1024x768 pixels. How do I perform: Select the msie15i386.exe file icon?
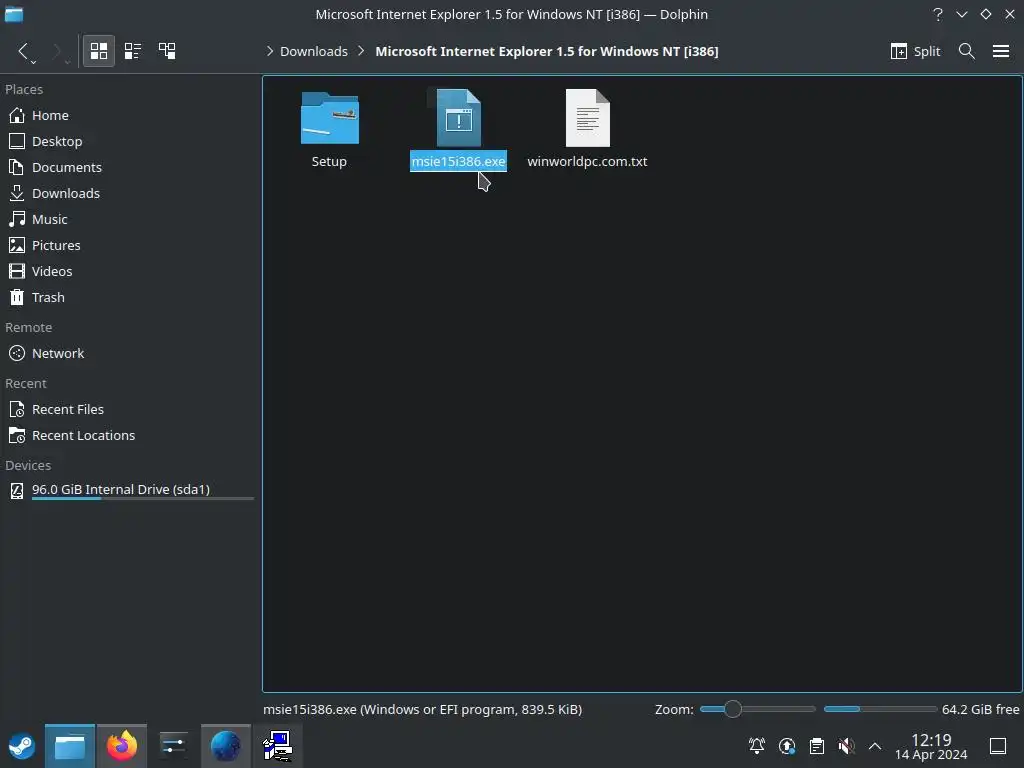coord(458,118)
